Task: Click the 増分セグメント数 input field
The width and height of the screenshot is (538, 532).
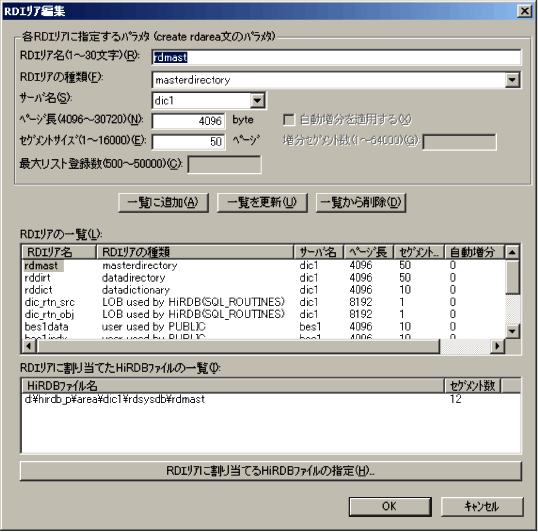Action: point(459,141)
